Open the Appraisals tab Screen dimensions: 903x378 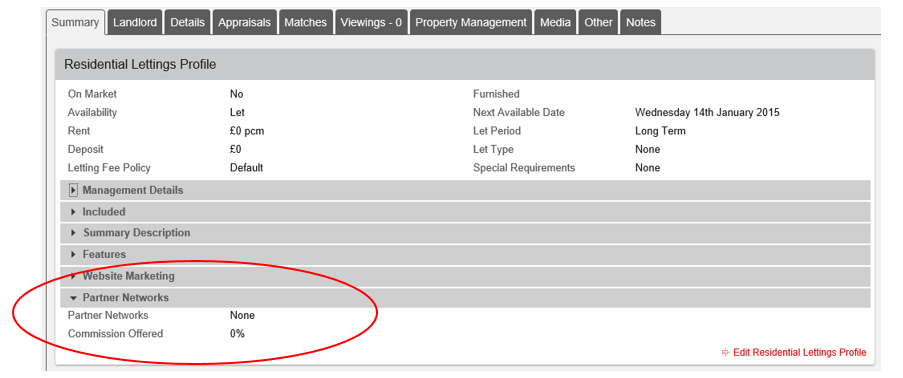point(245,22)
